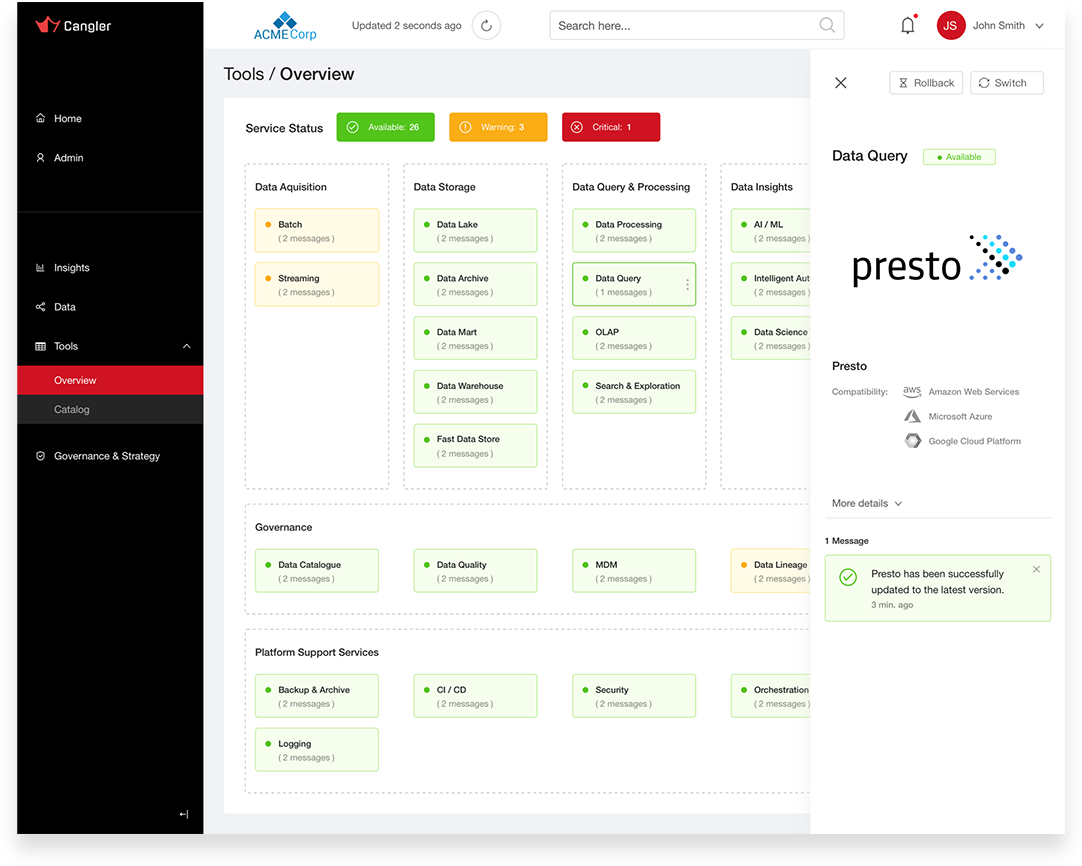The image size is (1082, 866).
Task: Open notifications bell
Action: tap(908, 26)
